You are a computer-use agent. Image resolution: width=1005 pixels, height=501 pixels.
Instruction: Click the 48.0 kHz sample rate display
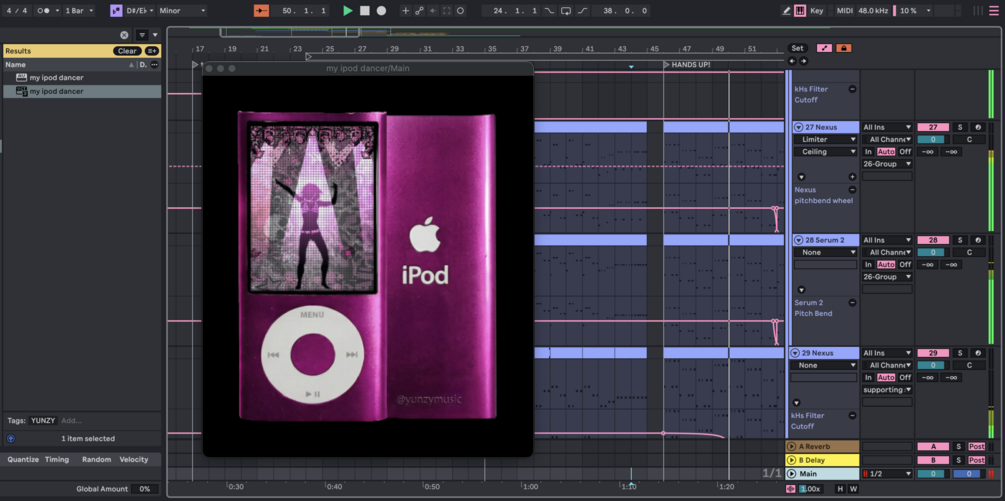click(873, 11)
